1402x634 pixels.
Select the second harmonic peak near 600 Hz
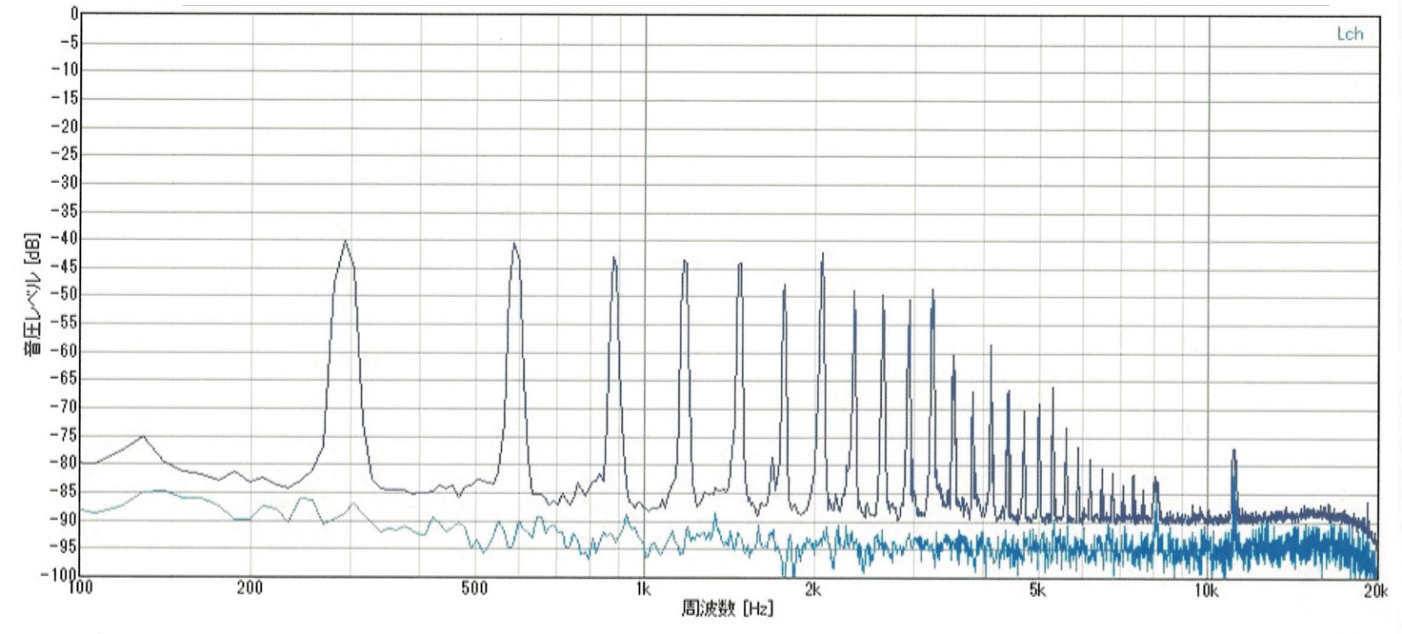click(x=515, y=246)
